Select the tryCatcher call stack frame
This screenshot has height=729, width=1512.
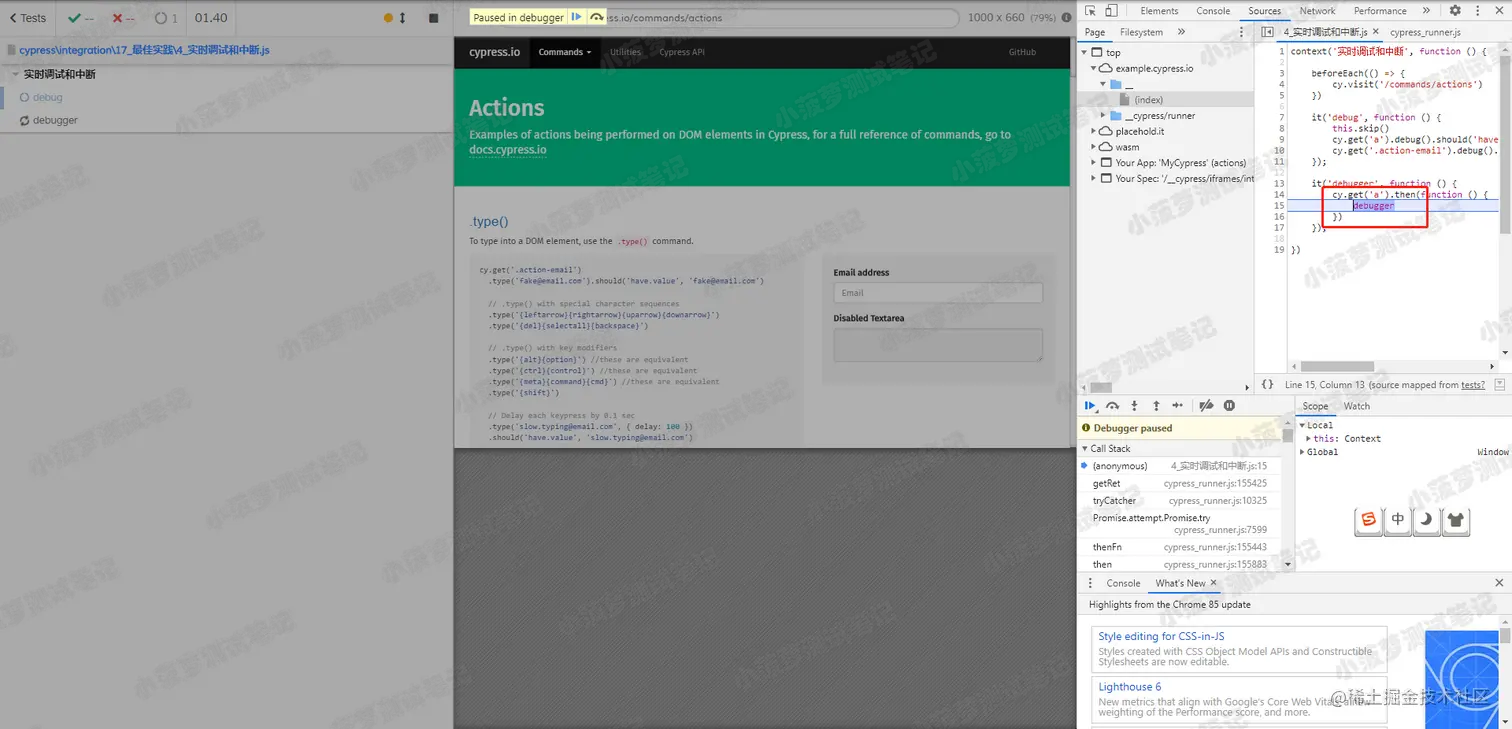coord(1180,500)
